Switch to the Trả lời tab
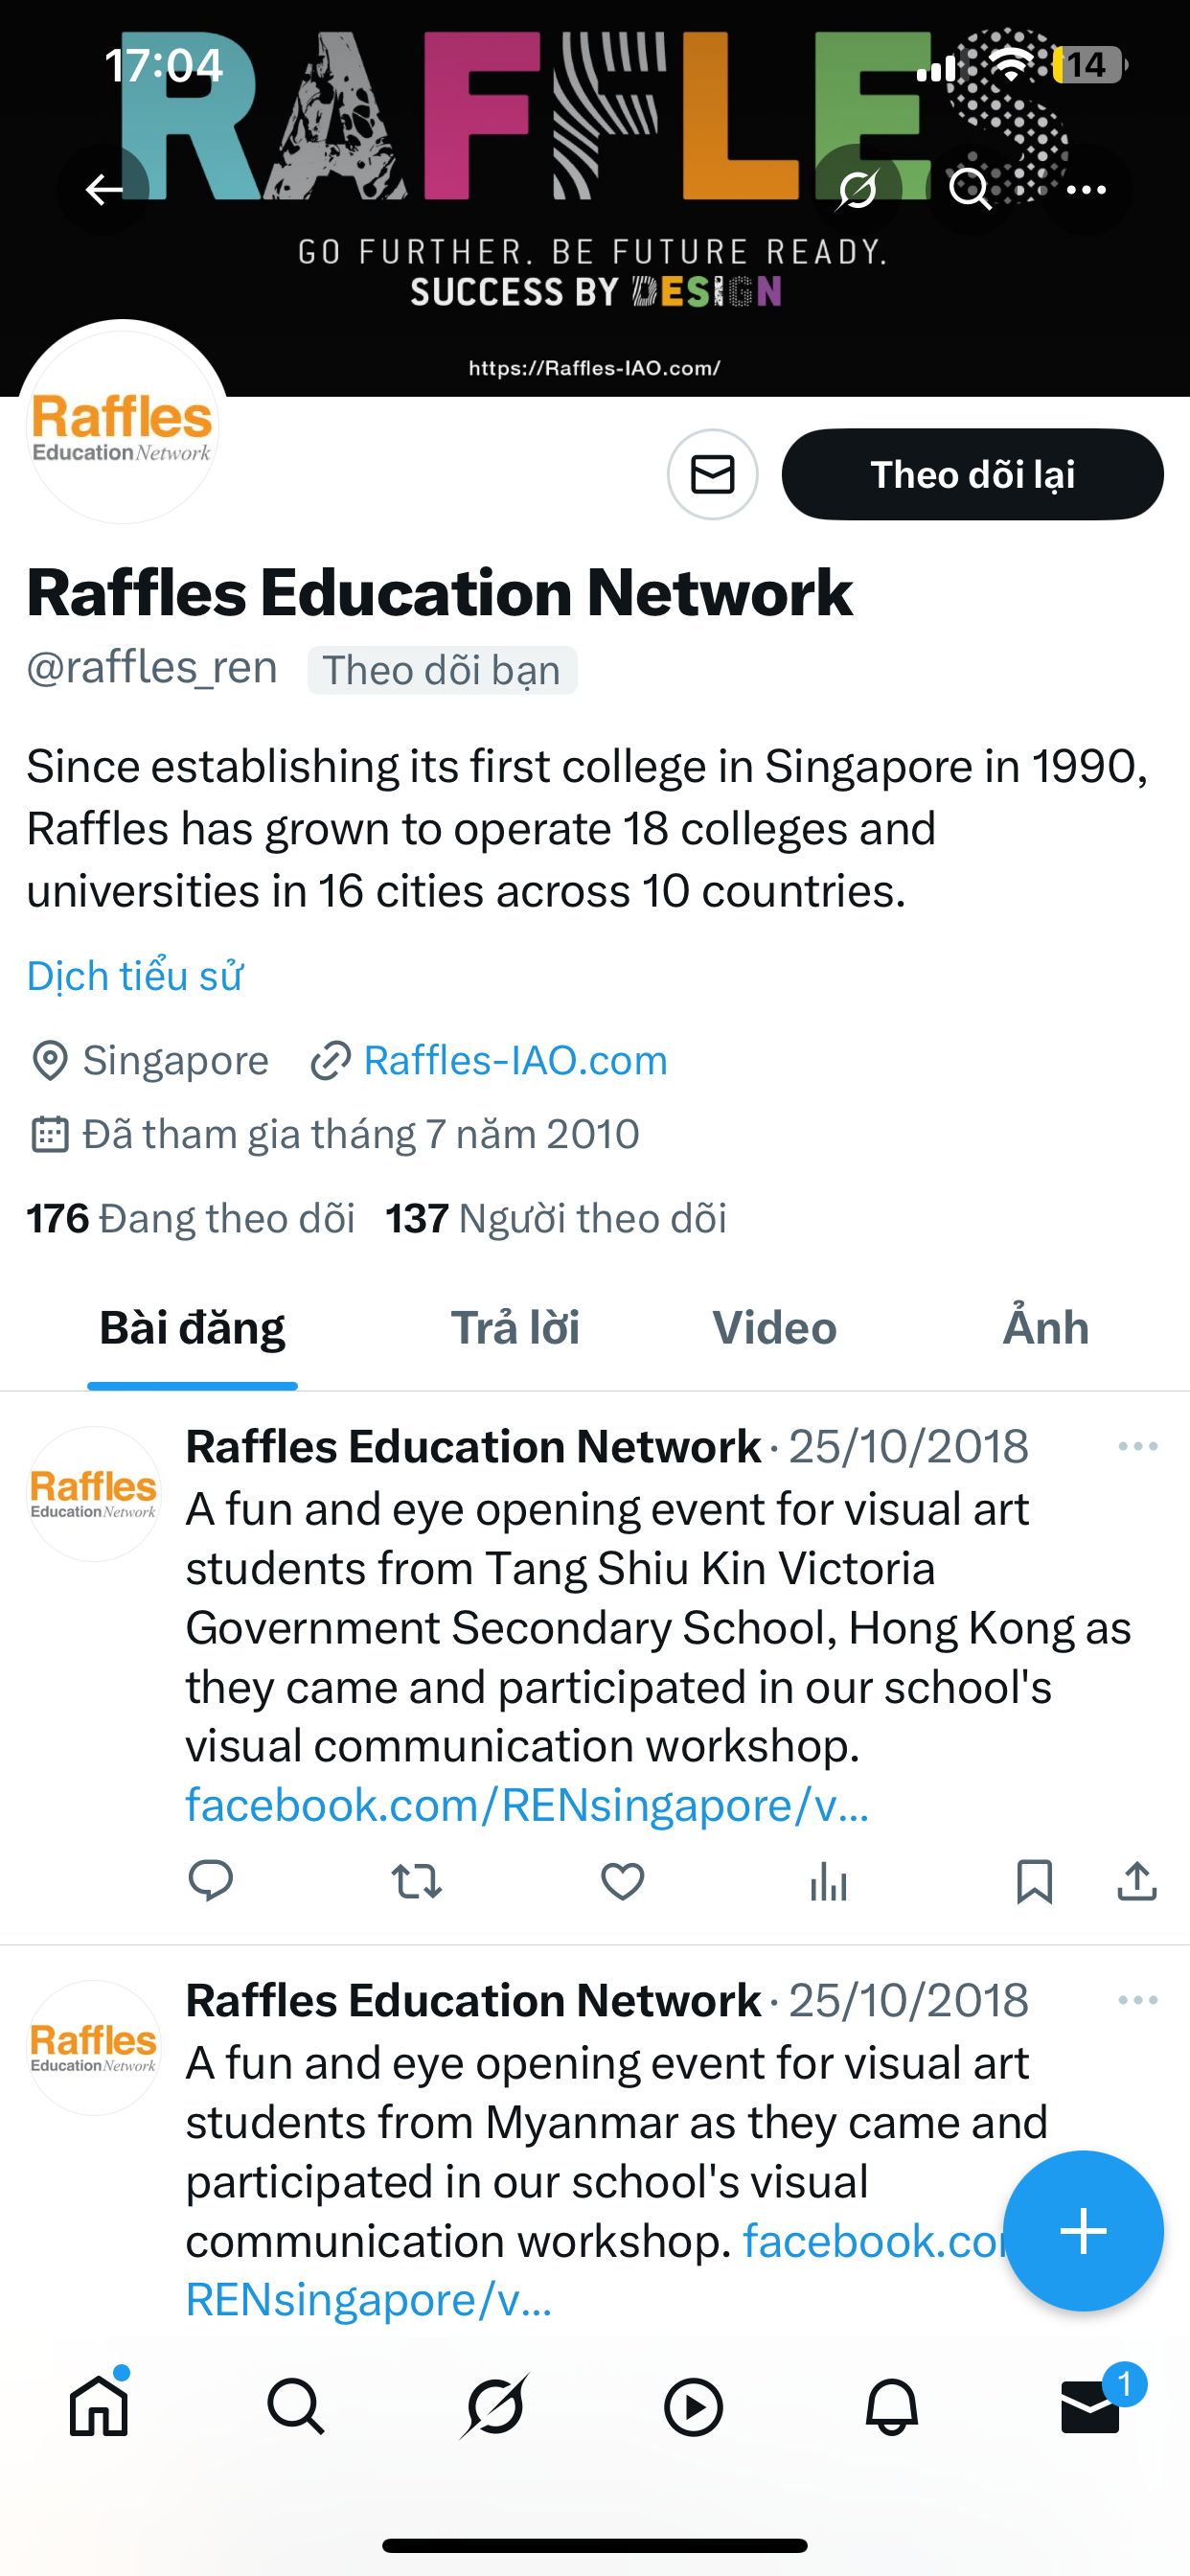Image resolution: width=1190 pixels, height=2576 pixels. (x=515, y=1328)
